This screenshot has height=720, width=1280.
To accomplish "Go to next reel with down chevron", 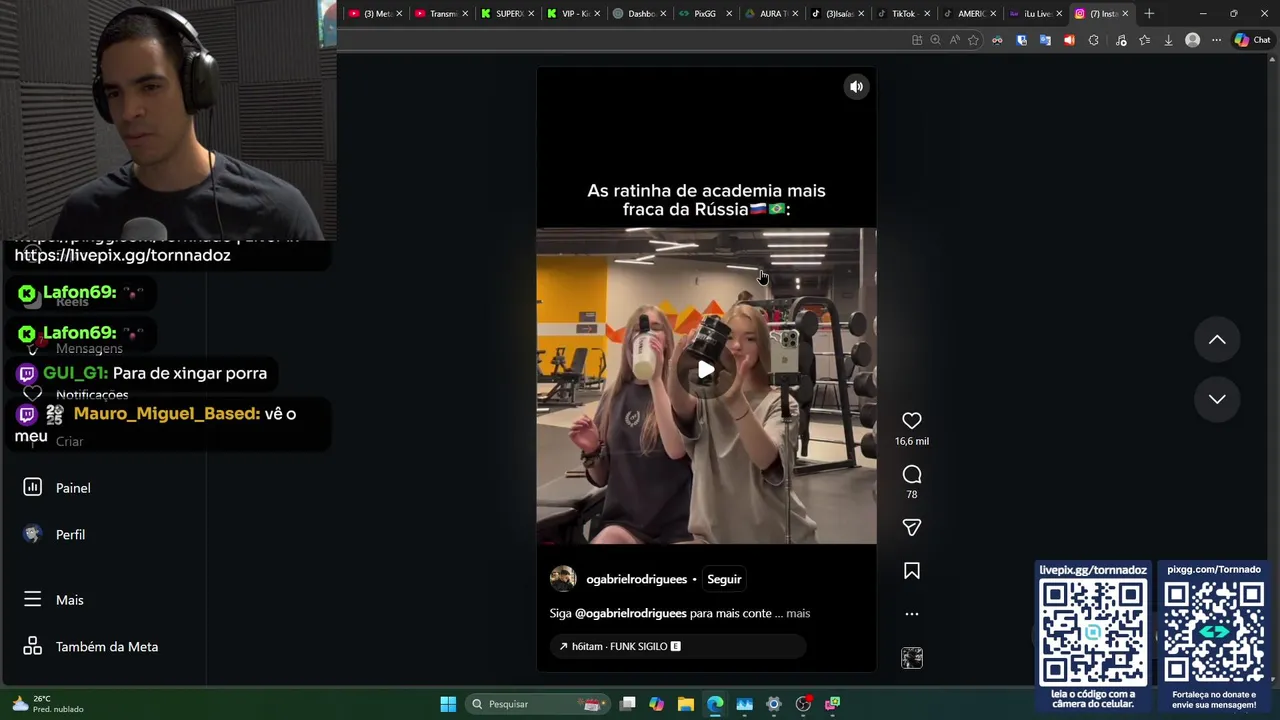I will pos(1217,399).
